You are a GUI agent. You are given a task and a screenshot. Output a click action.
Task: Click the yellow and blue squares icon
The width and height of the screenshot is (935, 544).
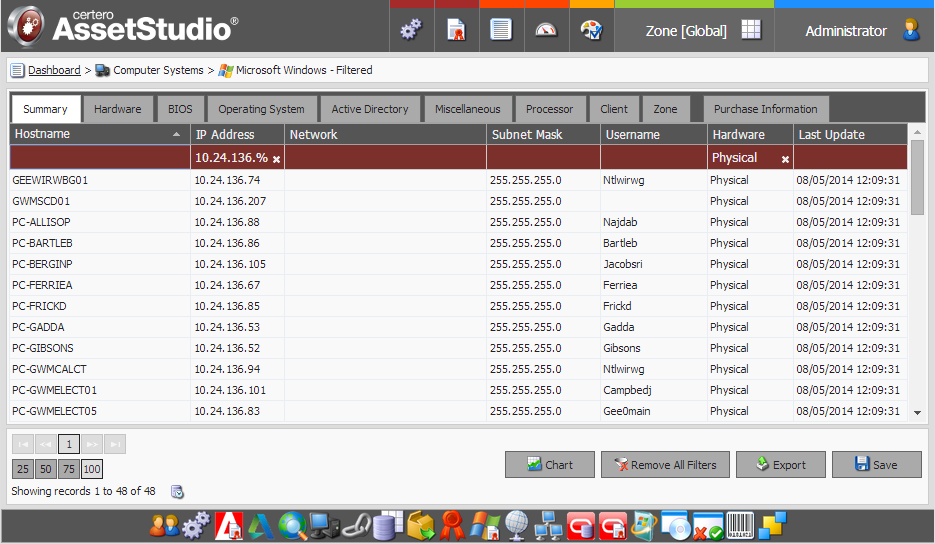tap(772, 525)
